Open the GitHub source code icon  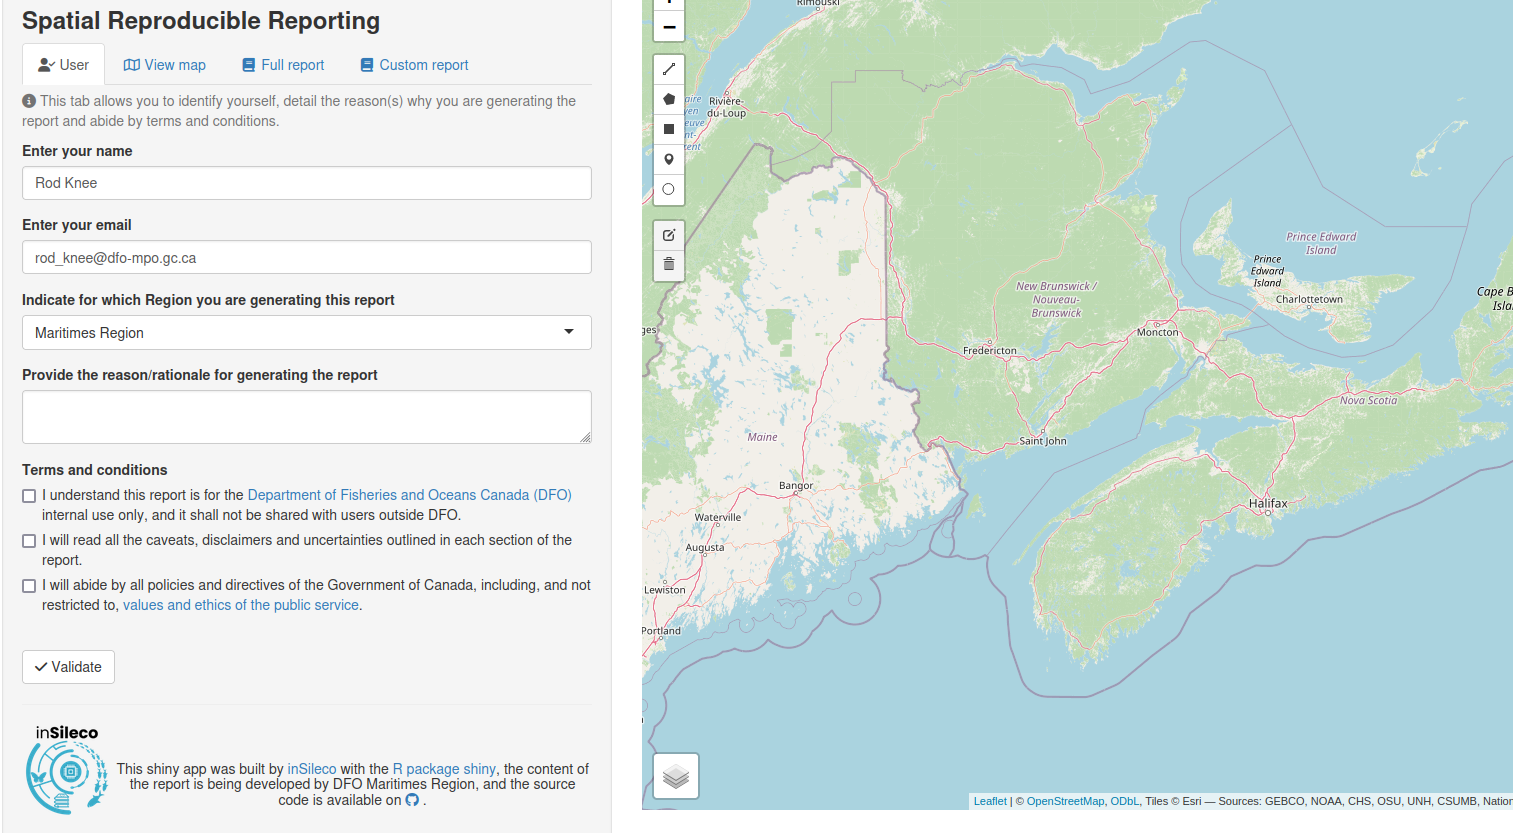(x=412, y=800)
